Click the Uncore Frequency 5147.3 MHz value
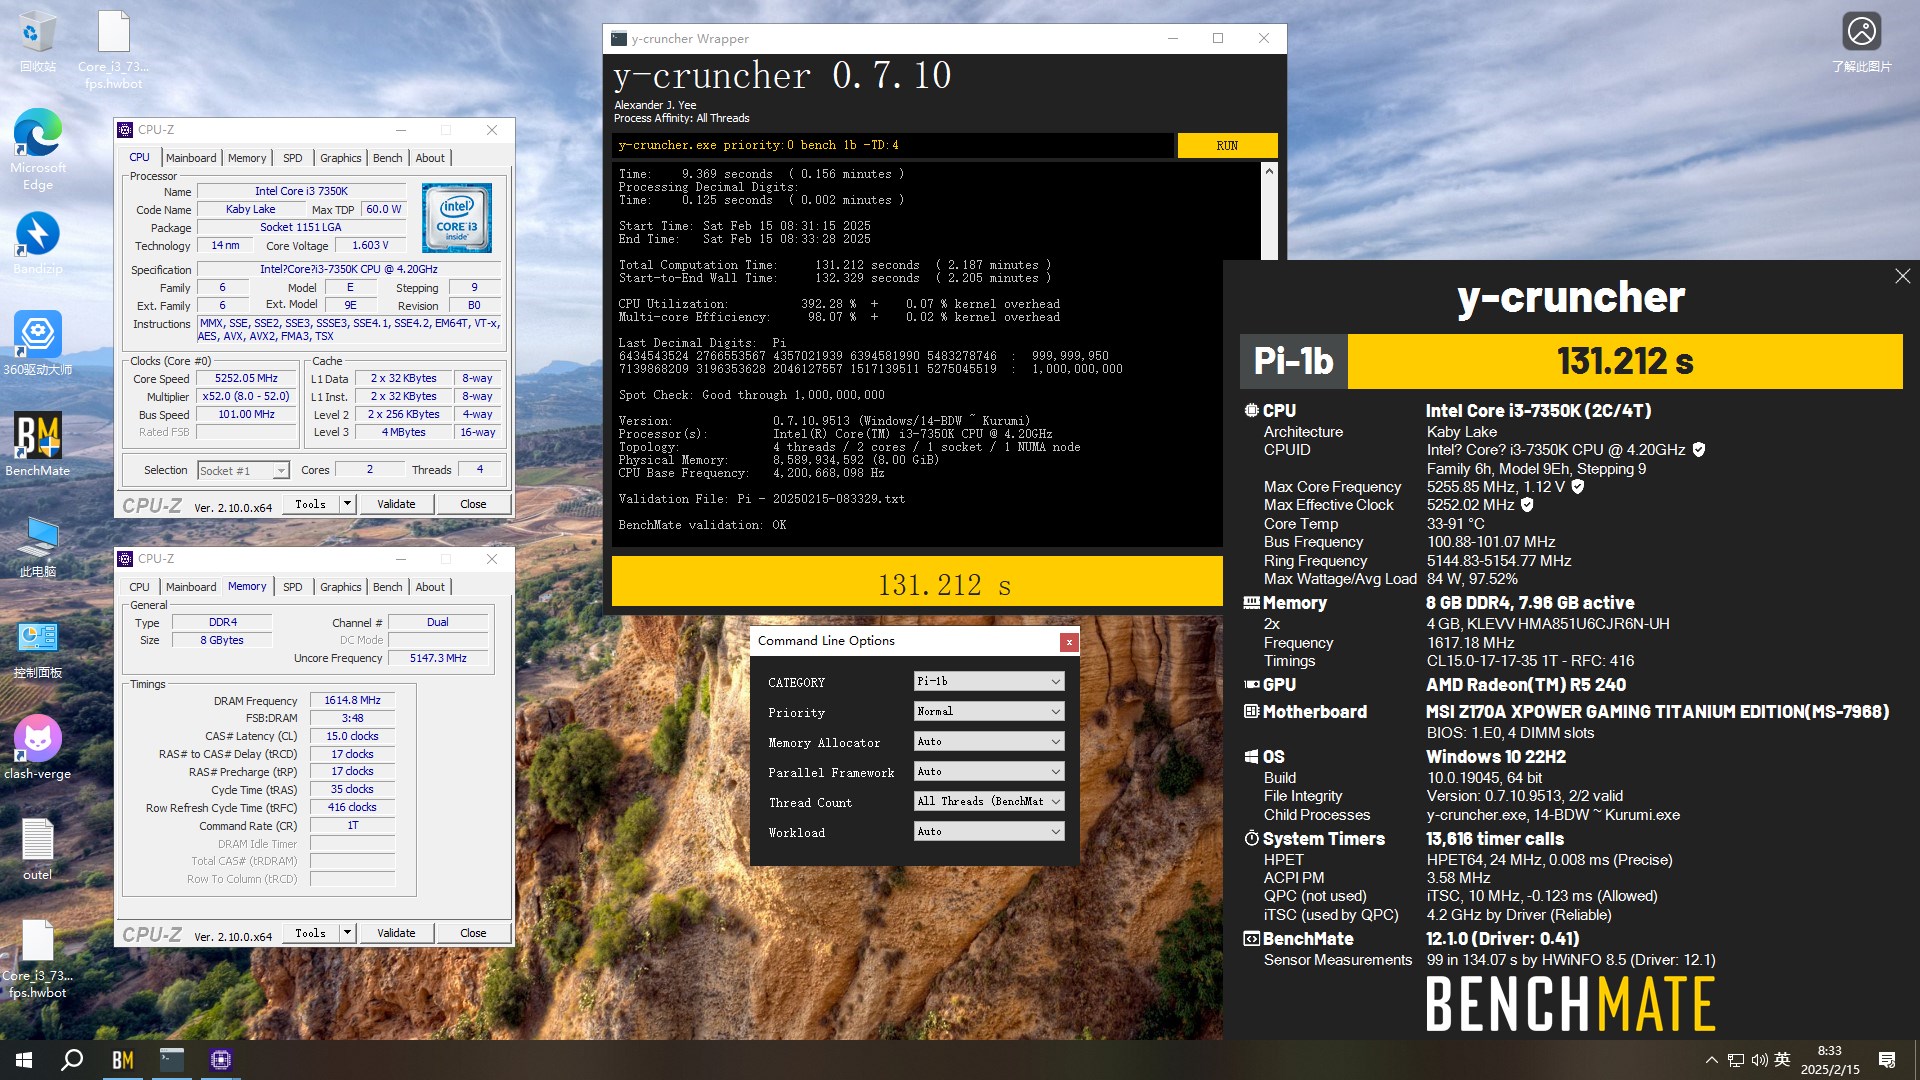The width and height of the screenshot is (1920, 1080). coord(438,658)
